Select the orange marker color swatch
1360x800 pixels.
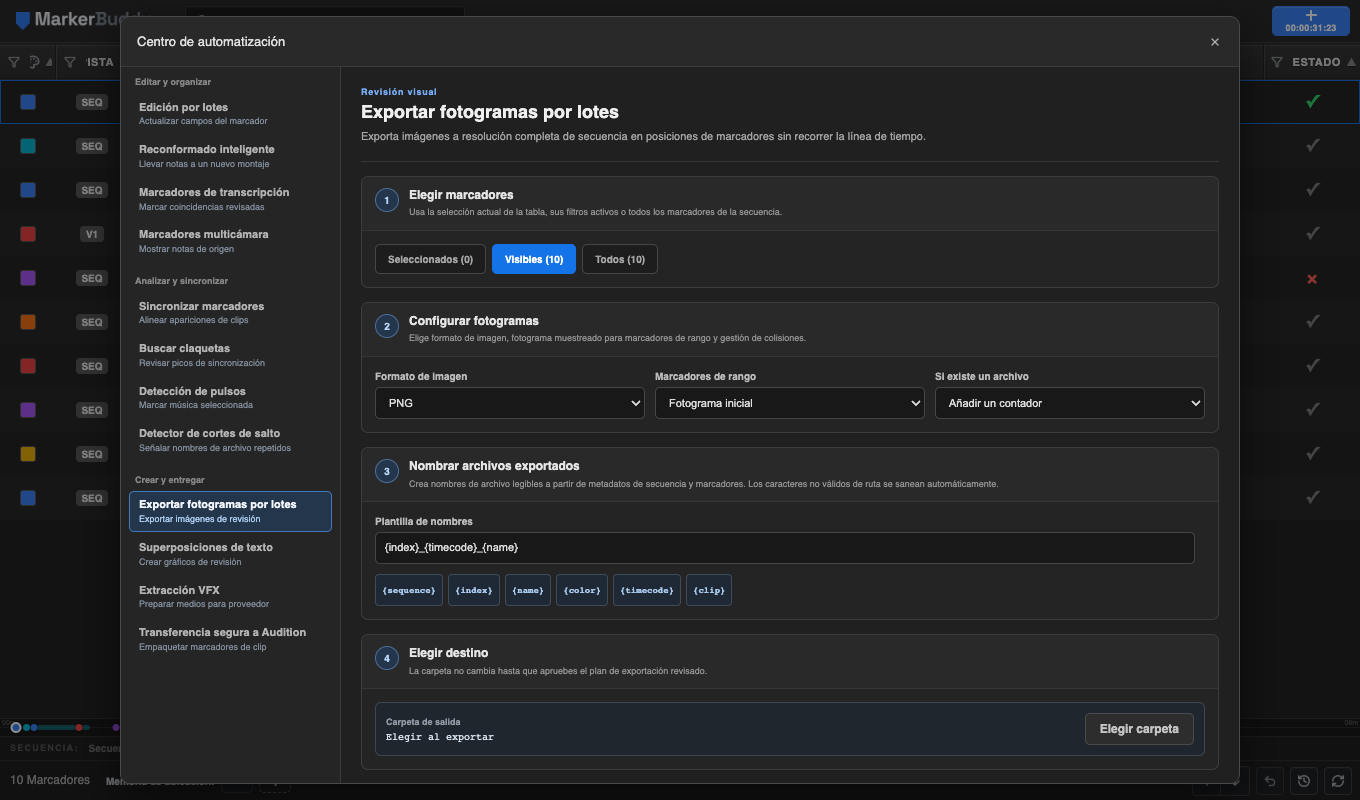(x=28, y=322)
